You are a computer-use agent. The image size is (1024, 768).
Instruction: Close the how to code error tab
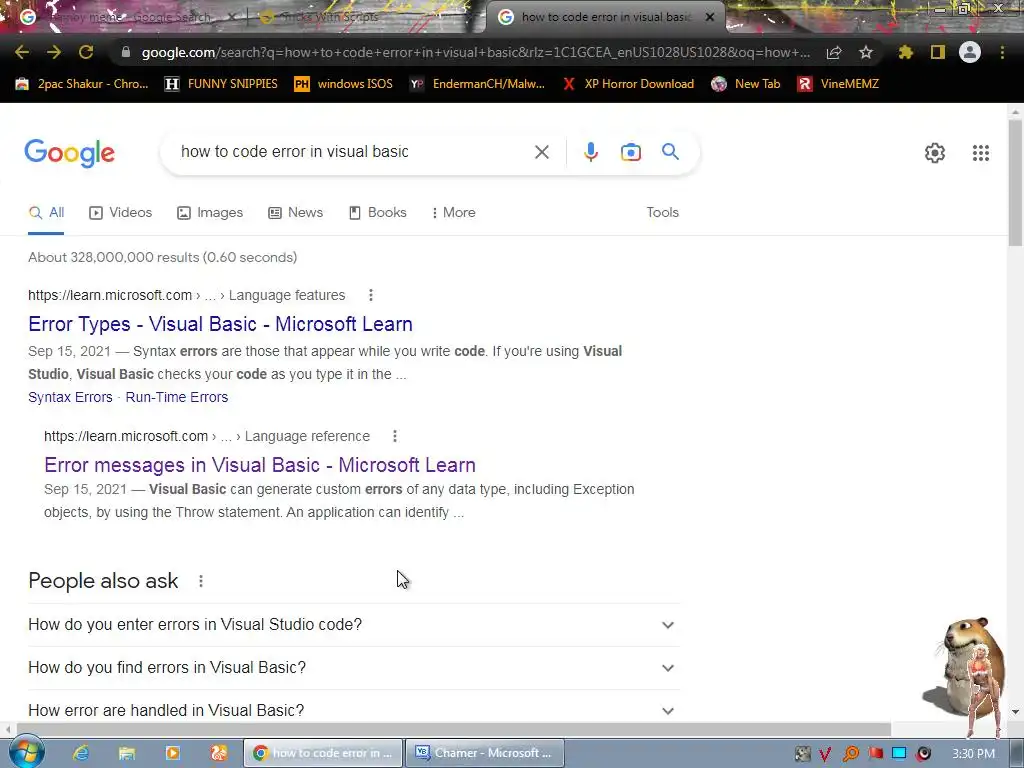tap(710, 17)
